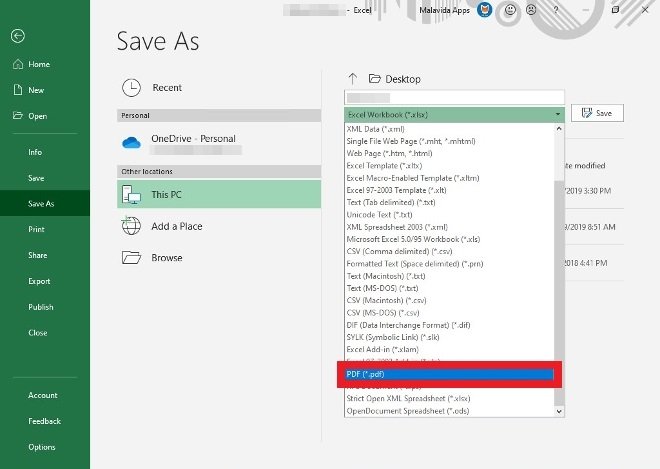Click the Date modified column header
Image resolution: width=660 pixels, height=469 pixels.
(x=585, y=165)
